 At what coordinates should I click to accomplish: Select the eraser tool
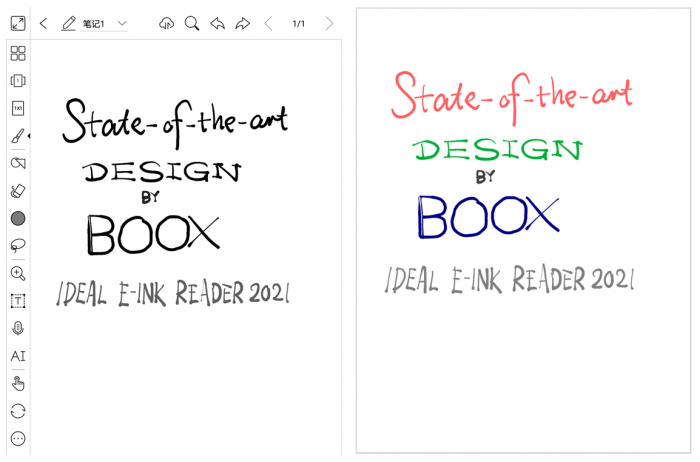[x=18, y=191]
